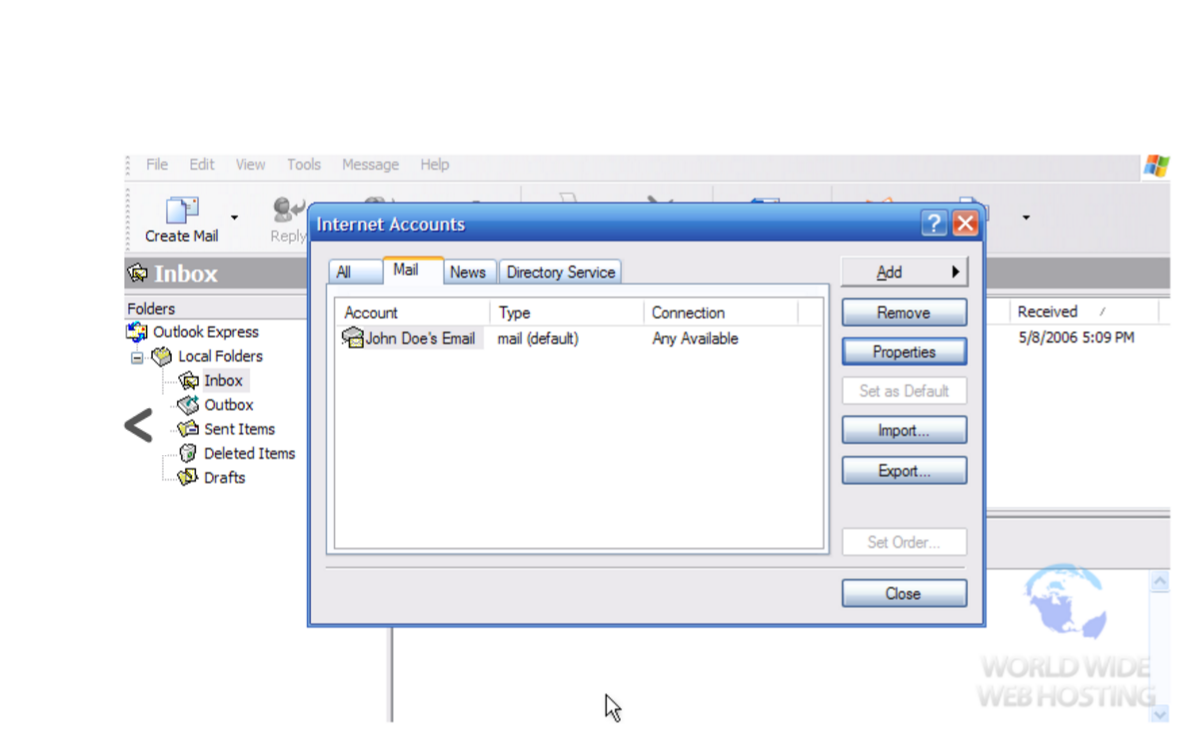Open the Help menu

(434, 164)
